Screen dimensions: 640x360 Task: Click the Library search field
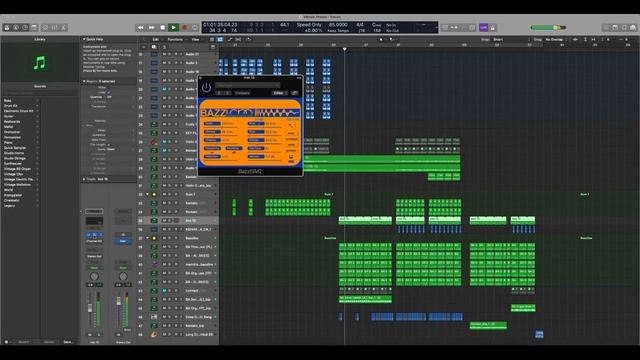click(40, 93)
